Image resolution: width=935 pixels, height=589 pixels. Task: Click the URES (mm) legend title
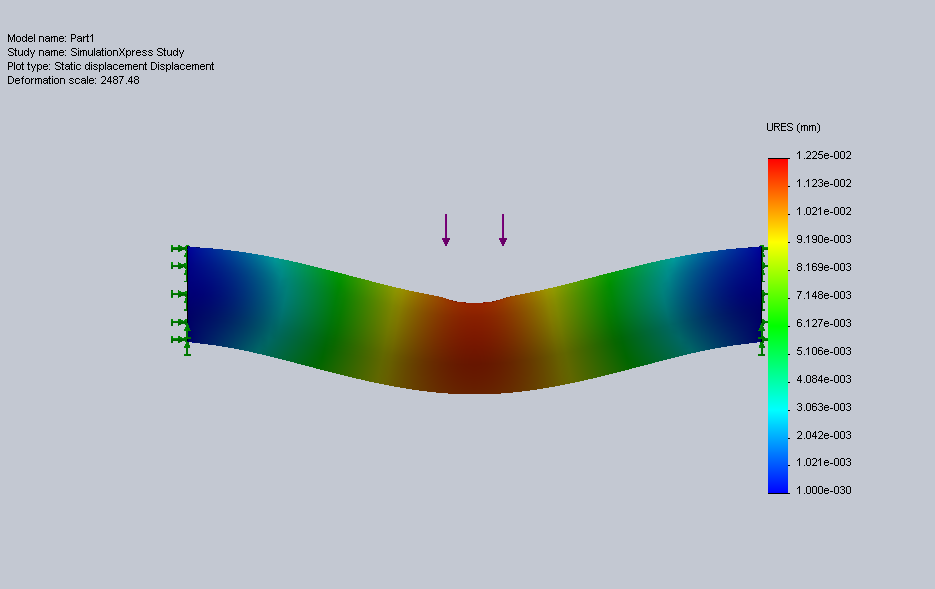tap(793, 128)
